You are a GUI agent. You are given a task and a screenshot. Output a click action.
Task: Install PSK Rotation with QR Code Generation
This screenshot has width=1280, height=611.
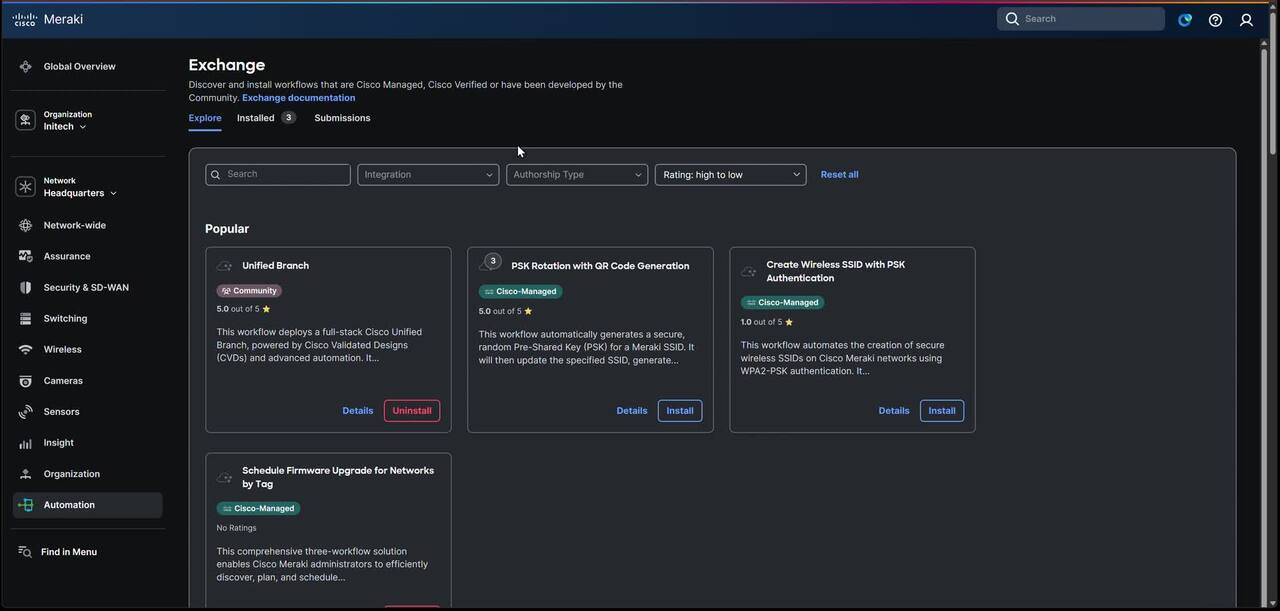(x=679, y=411)
